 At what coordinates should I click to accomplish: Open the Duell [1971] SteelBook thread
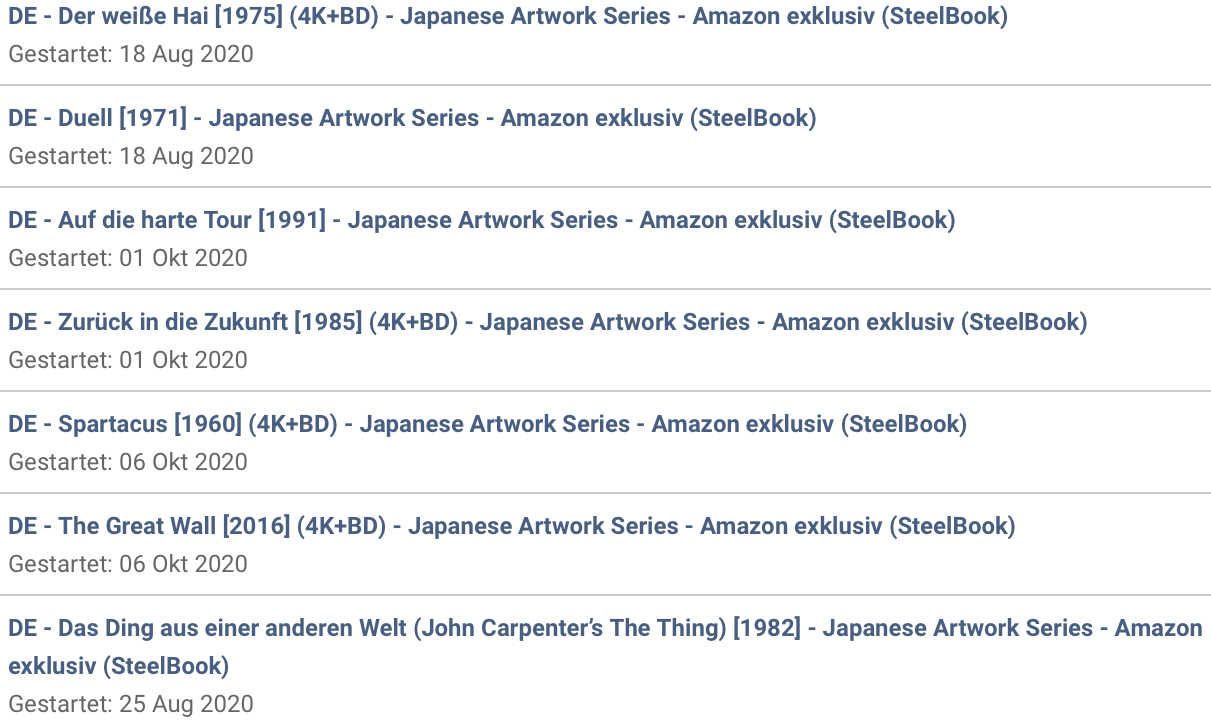point(412,118)
